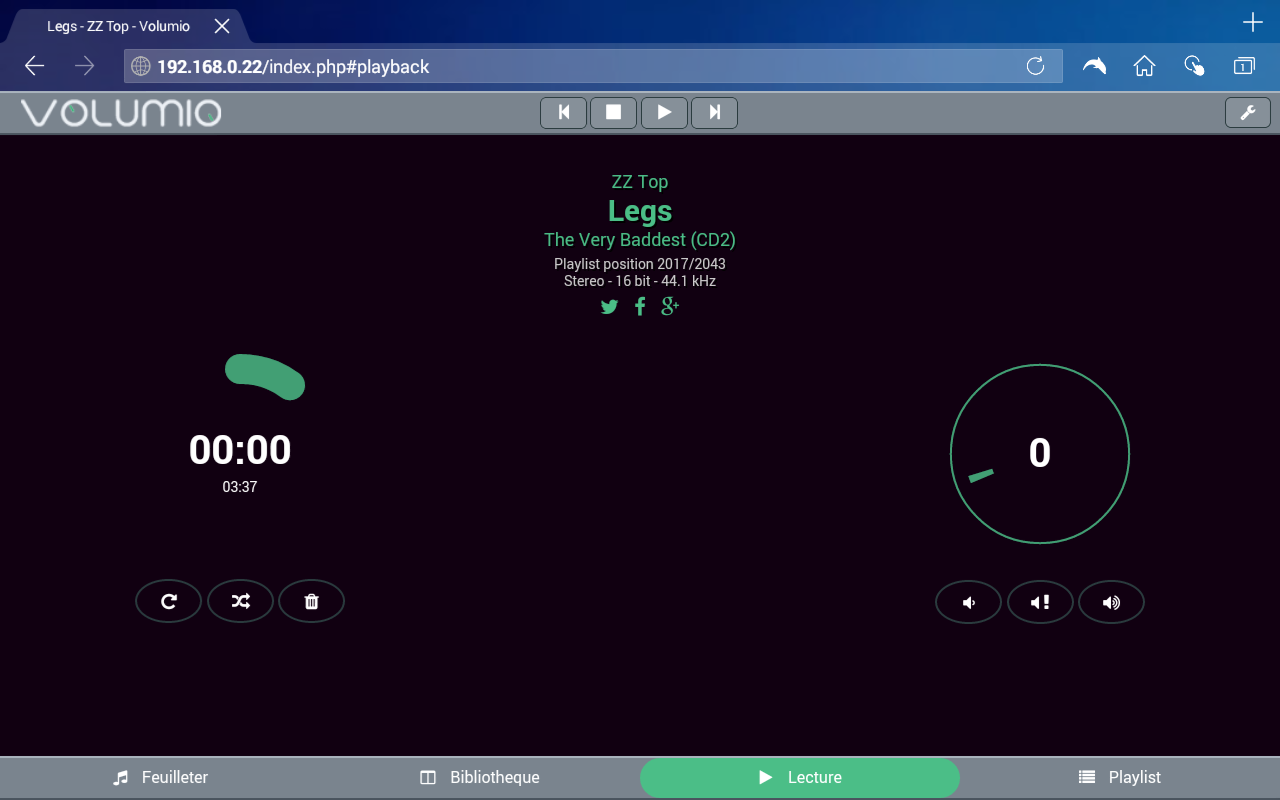Open browser tabs overview

coord(1244,66)
